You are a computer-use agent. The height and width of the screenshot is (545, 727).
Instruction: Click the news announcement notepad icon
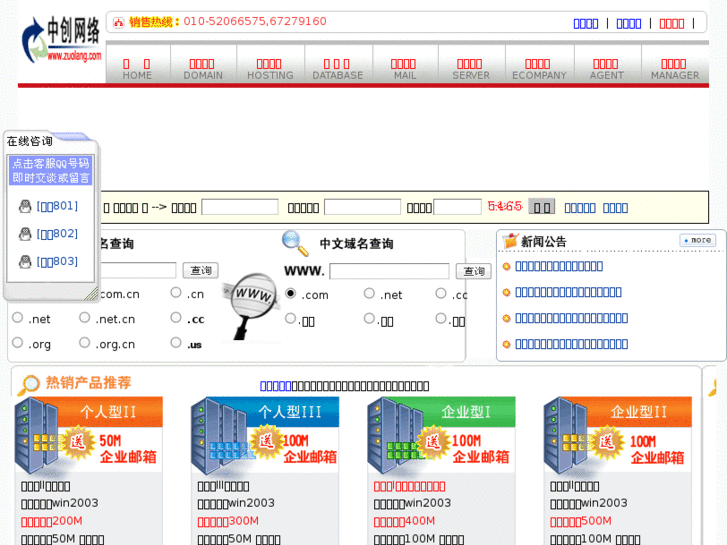[x=510, y=241]
